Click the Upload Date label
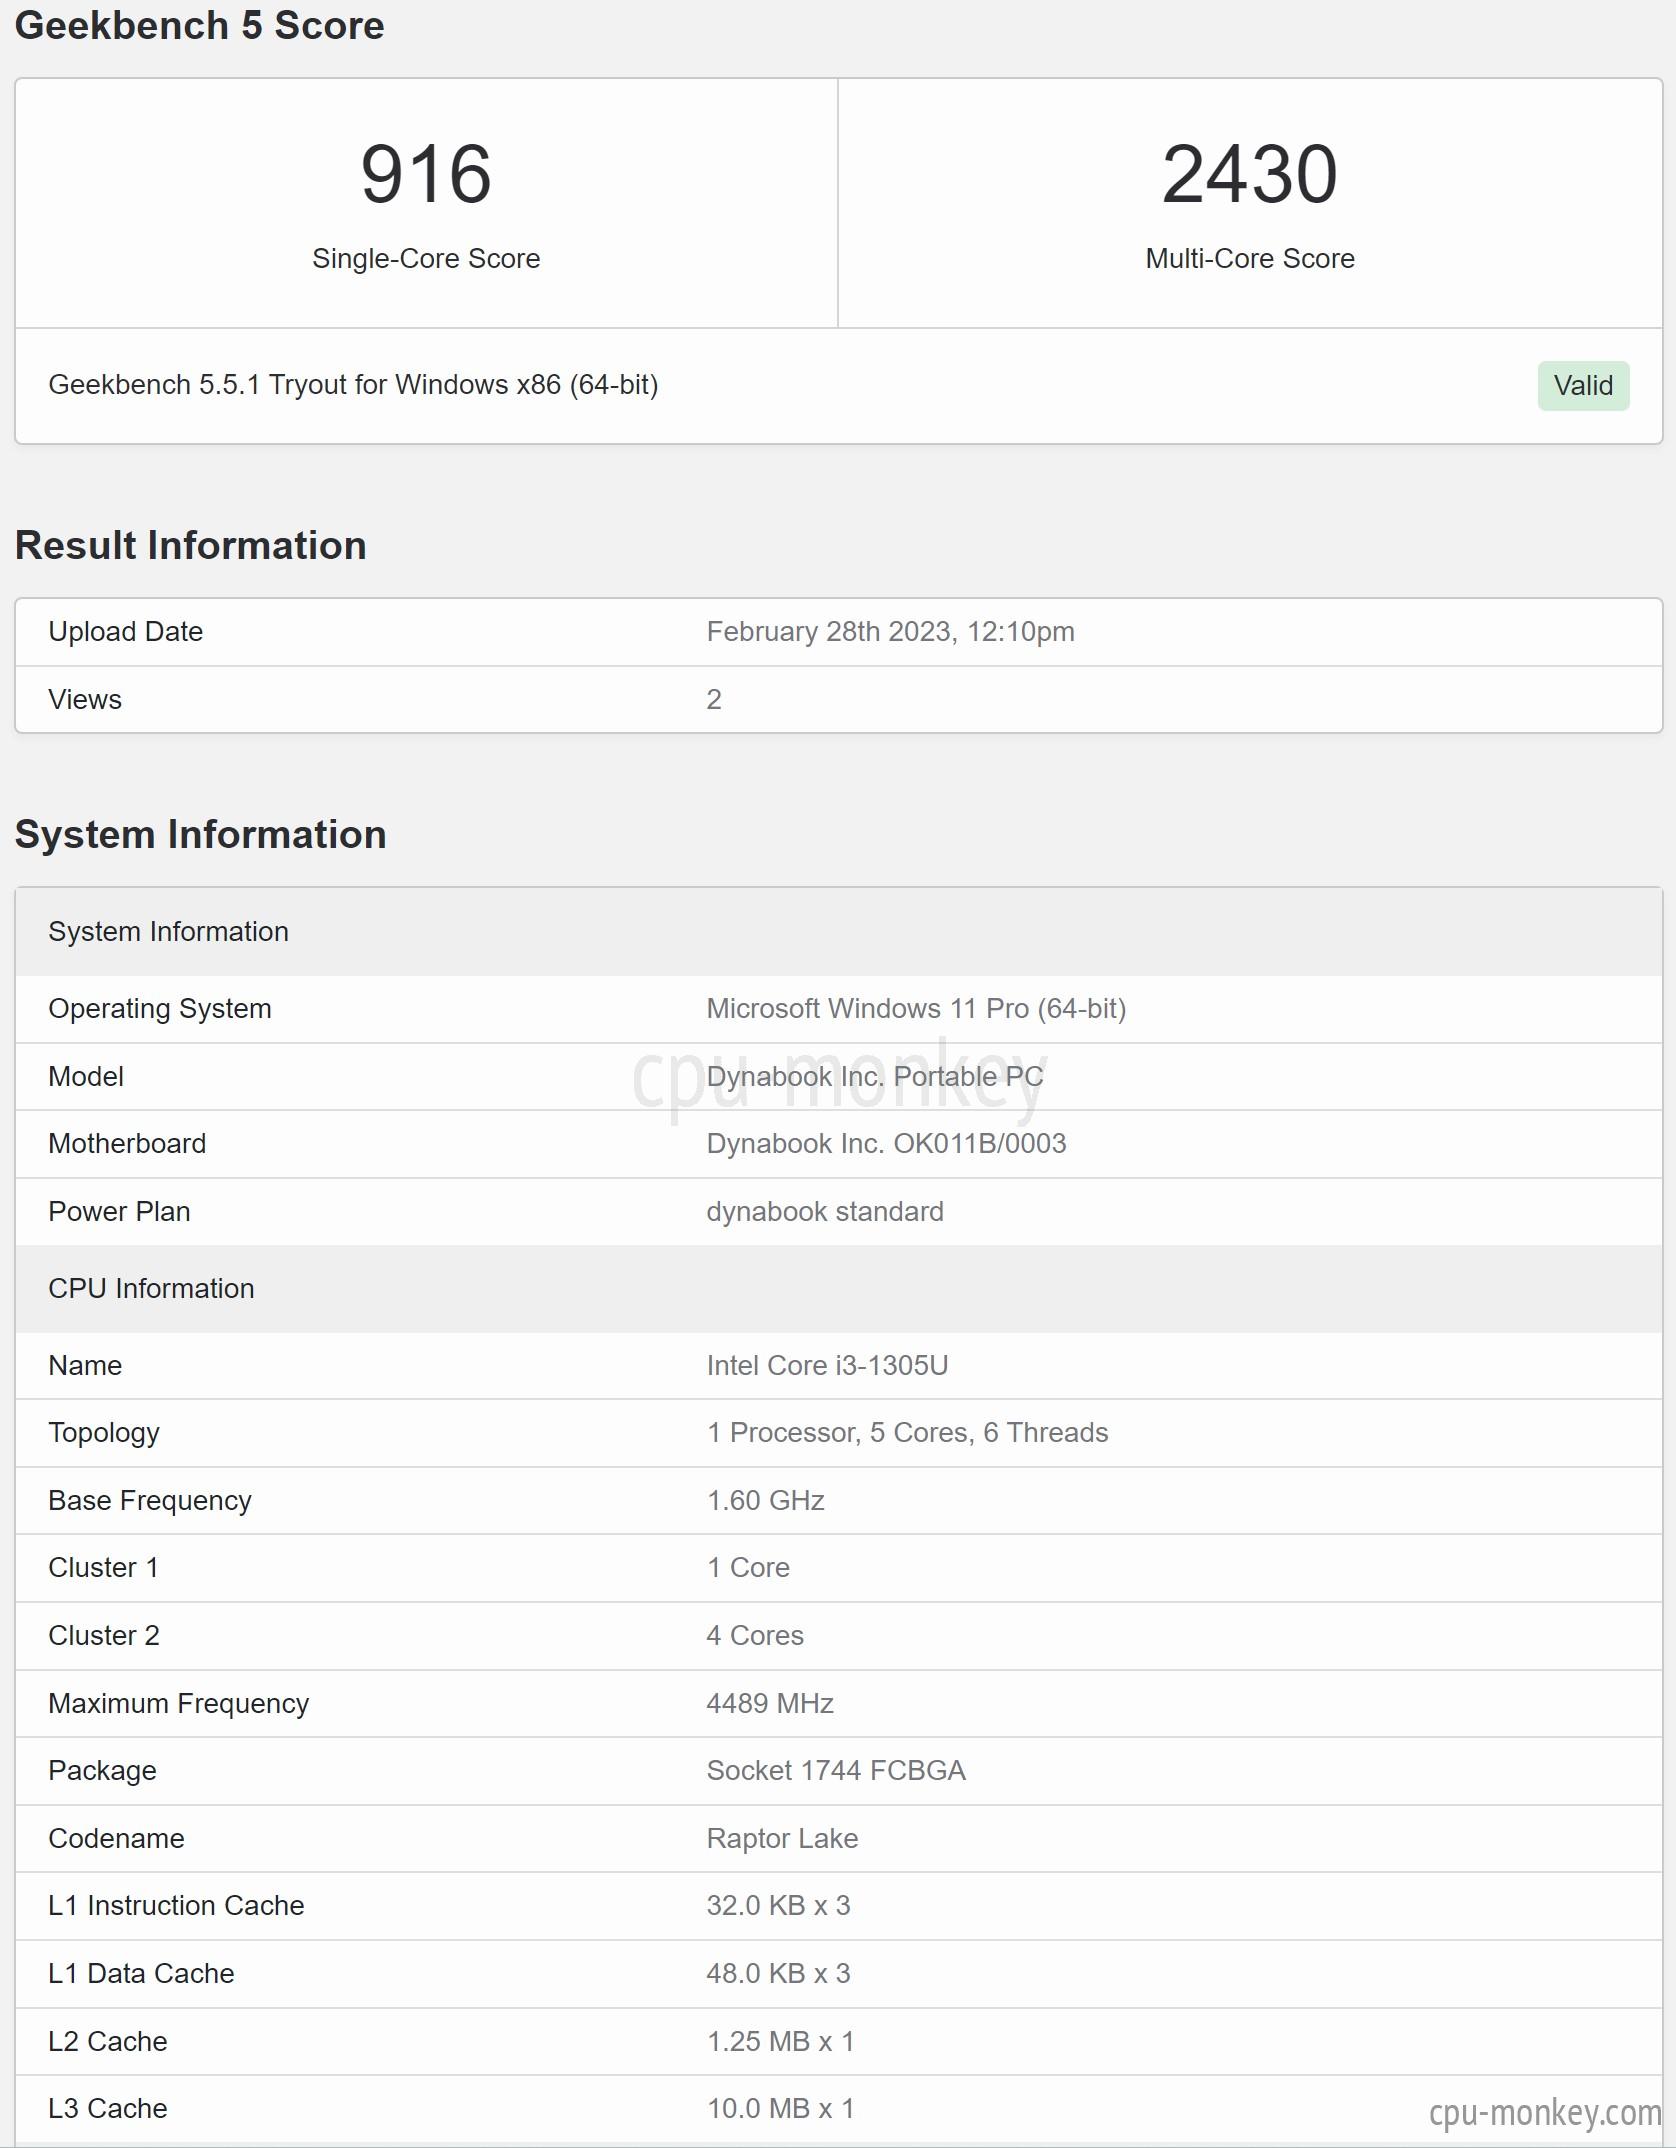1676x2148 pixels. (125, 632)
